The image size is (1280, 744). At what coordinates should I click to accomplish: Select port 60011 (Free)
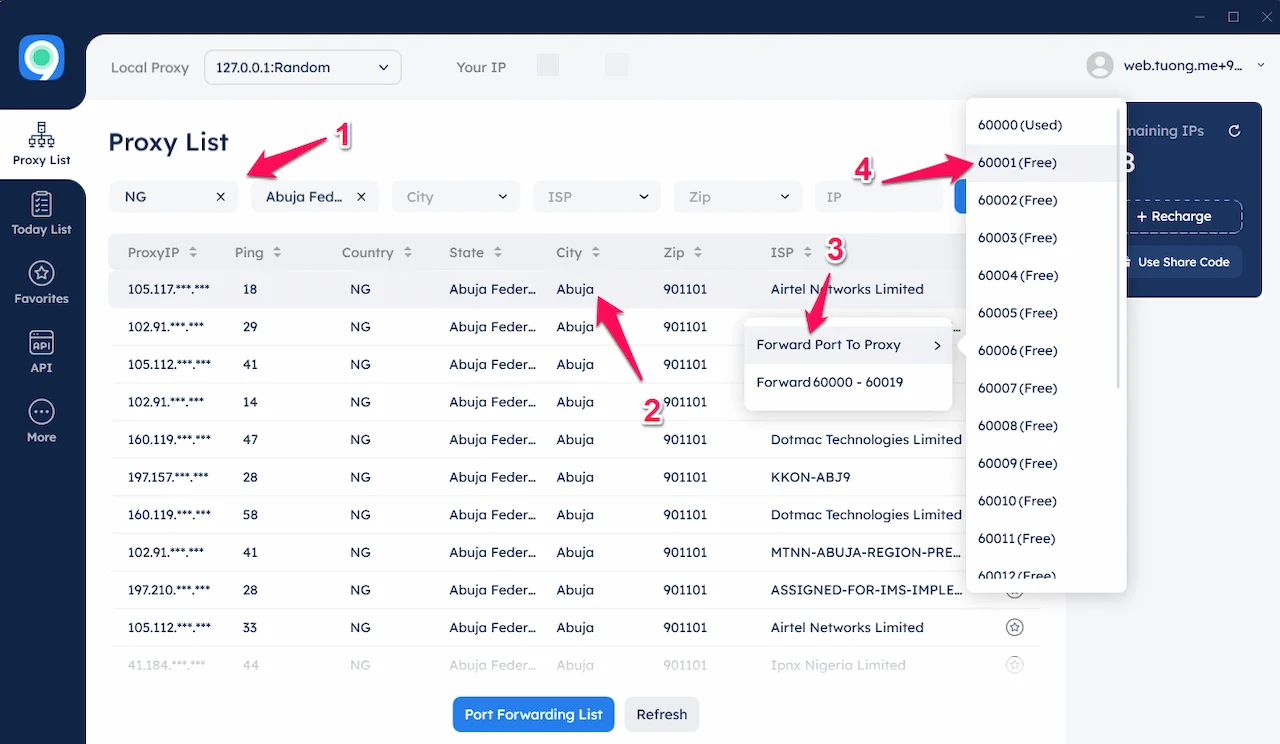[1039, 538]
